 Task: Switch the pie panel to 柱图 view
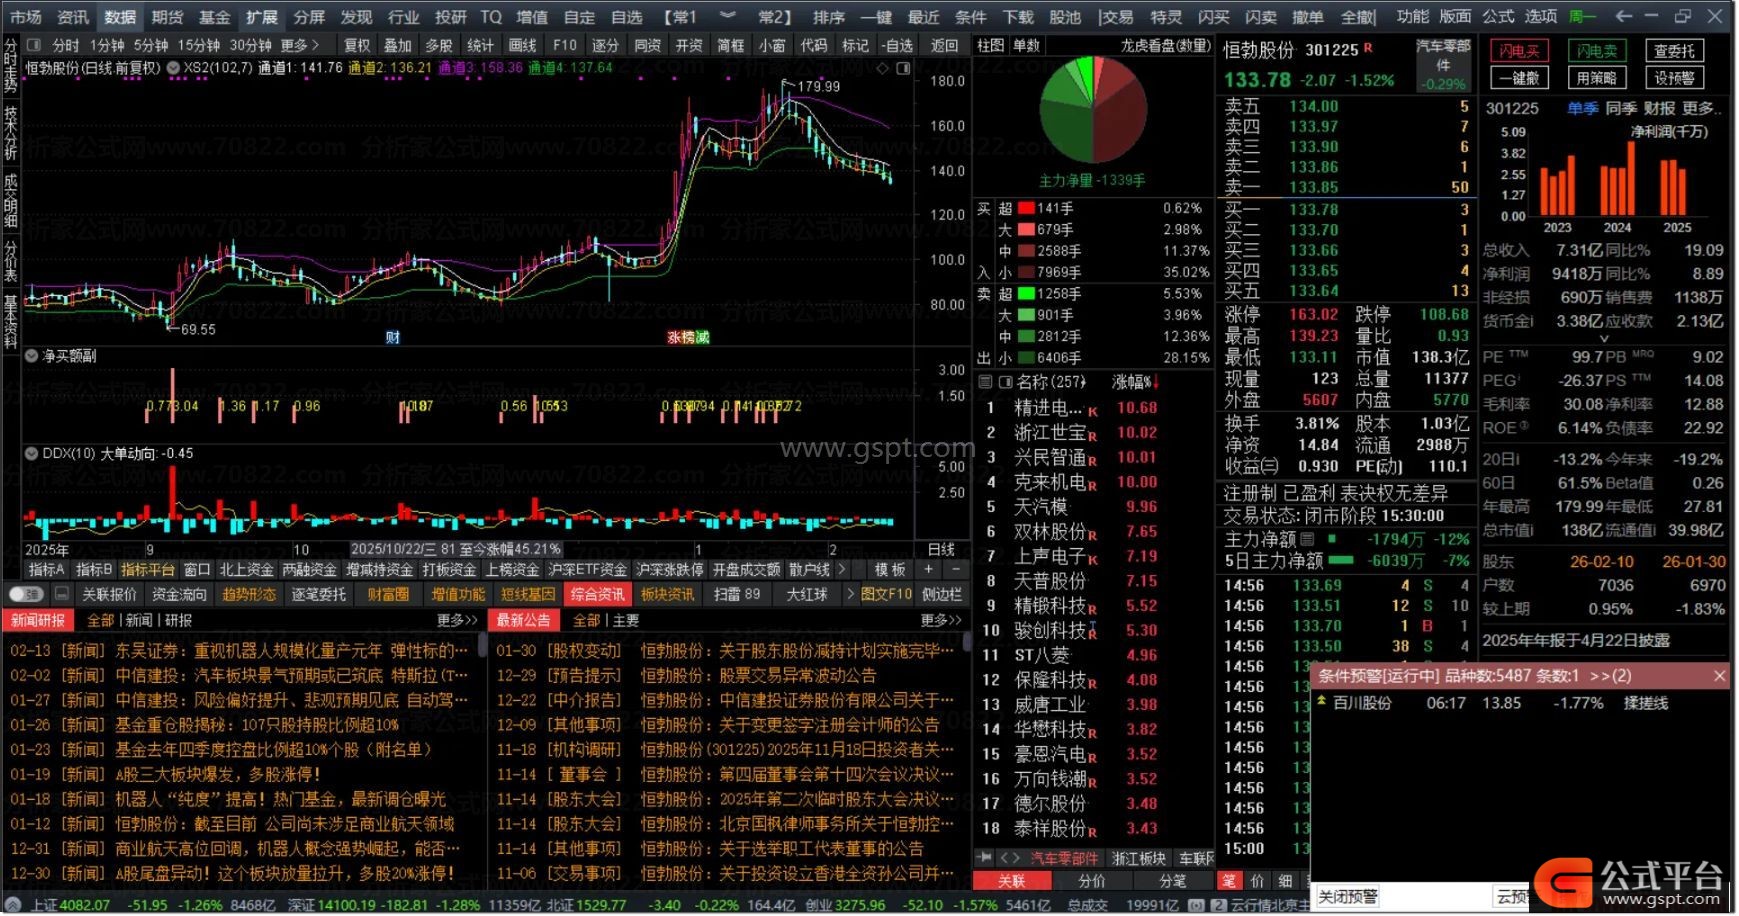point(990,45)
